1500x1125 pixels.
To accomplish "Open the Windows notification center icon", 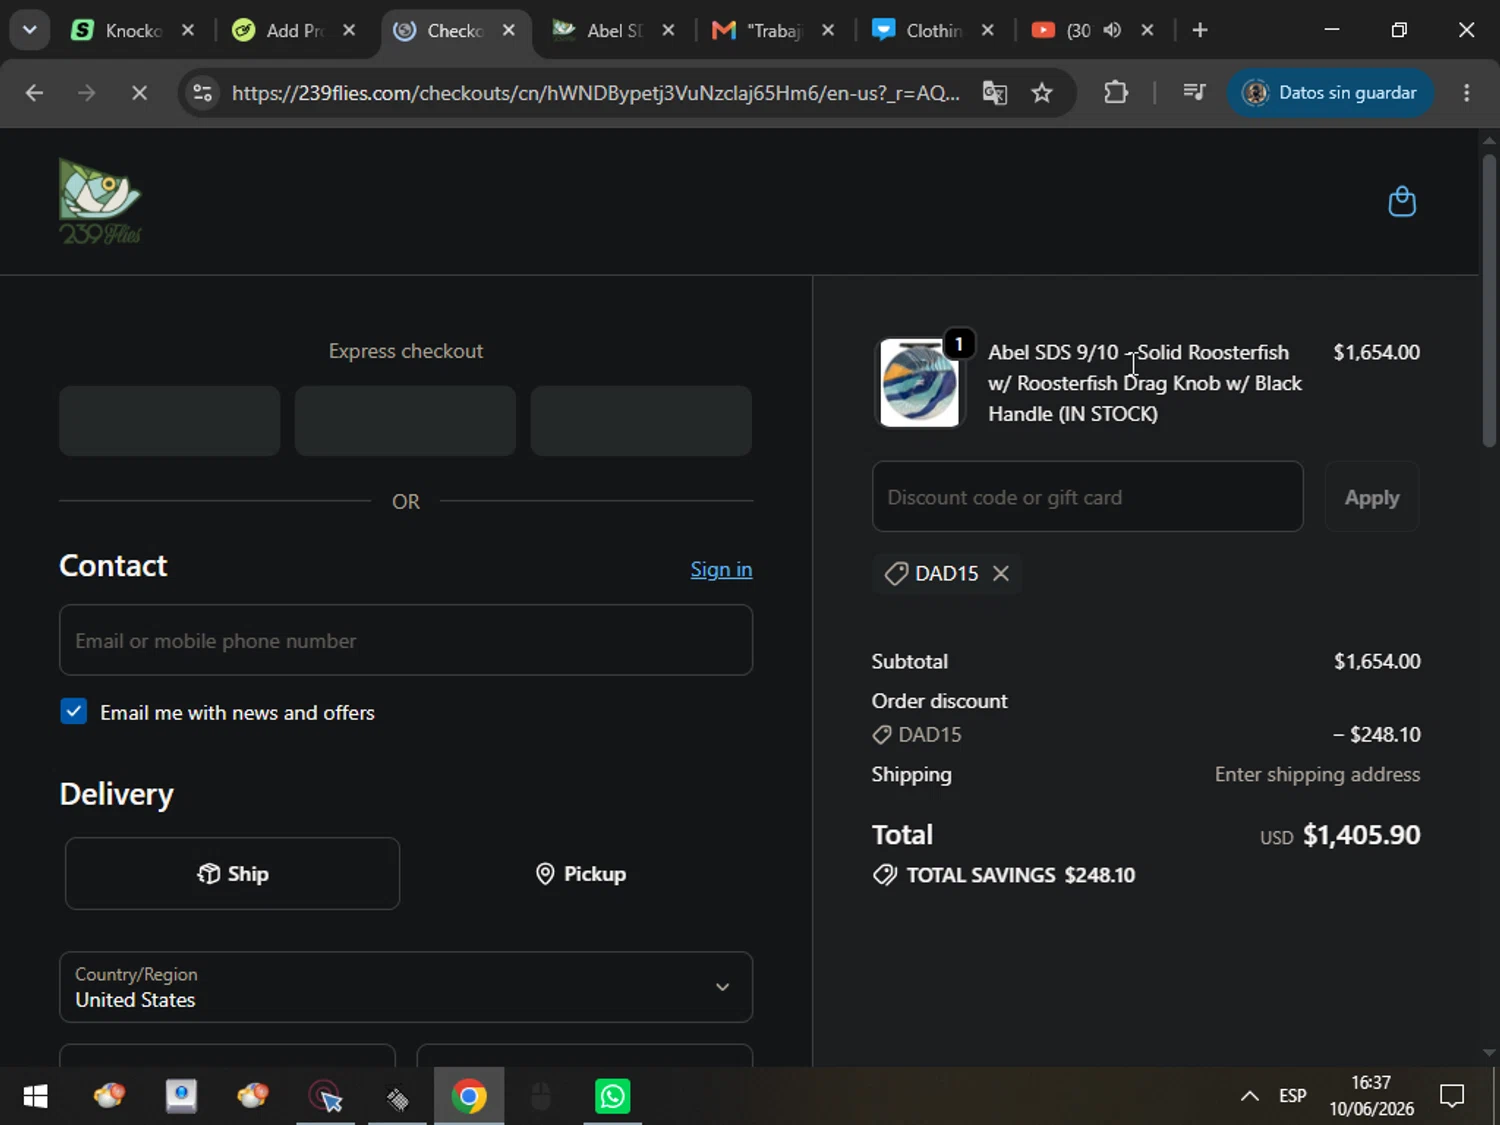I will coord(1452,1096).
